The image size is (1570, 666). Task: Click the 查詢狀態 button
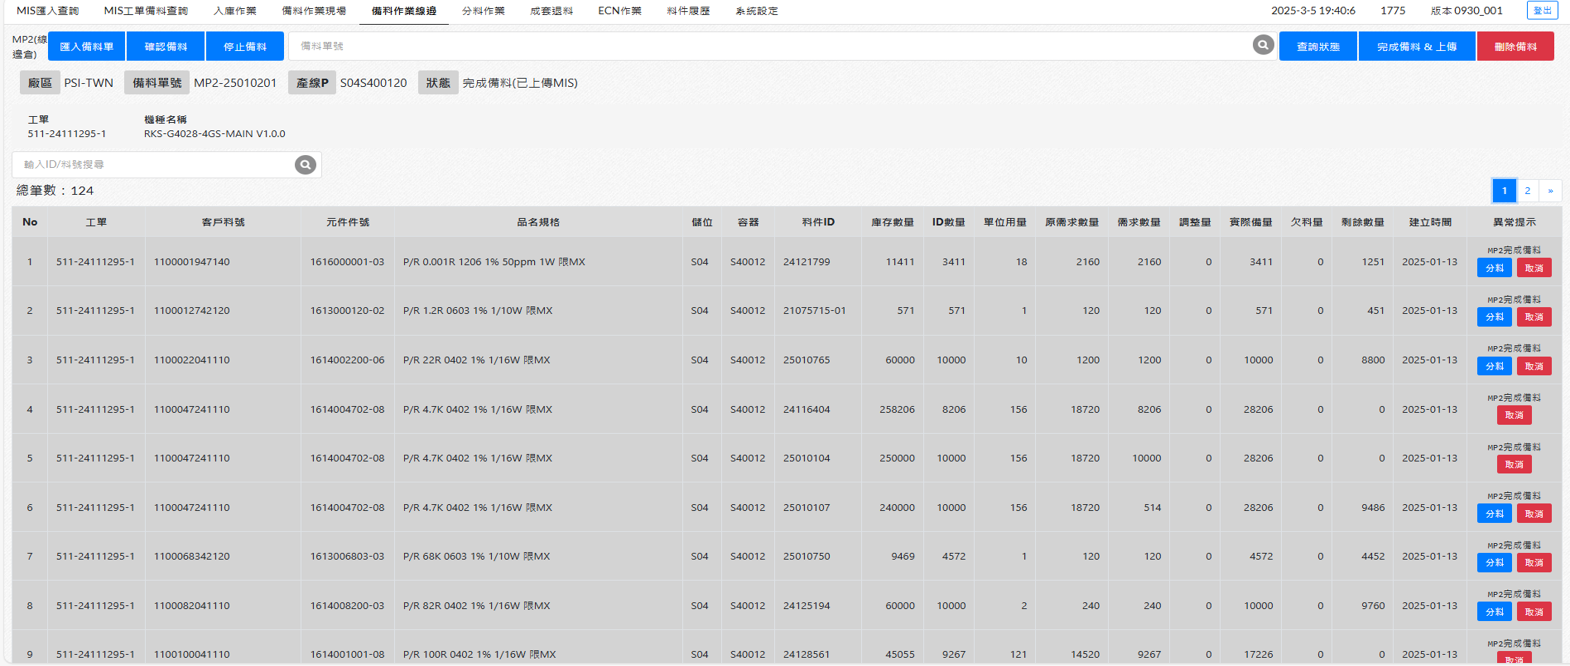pyautogui.click(x=1318, y=46)
